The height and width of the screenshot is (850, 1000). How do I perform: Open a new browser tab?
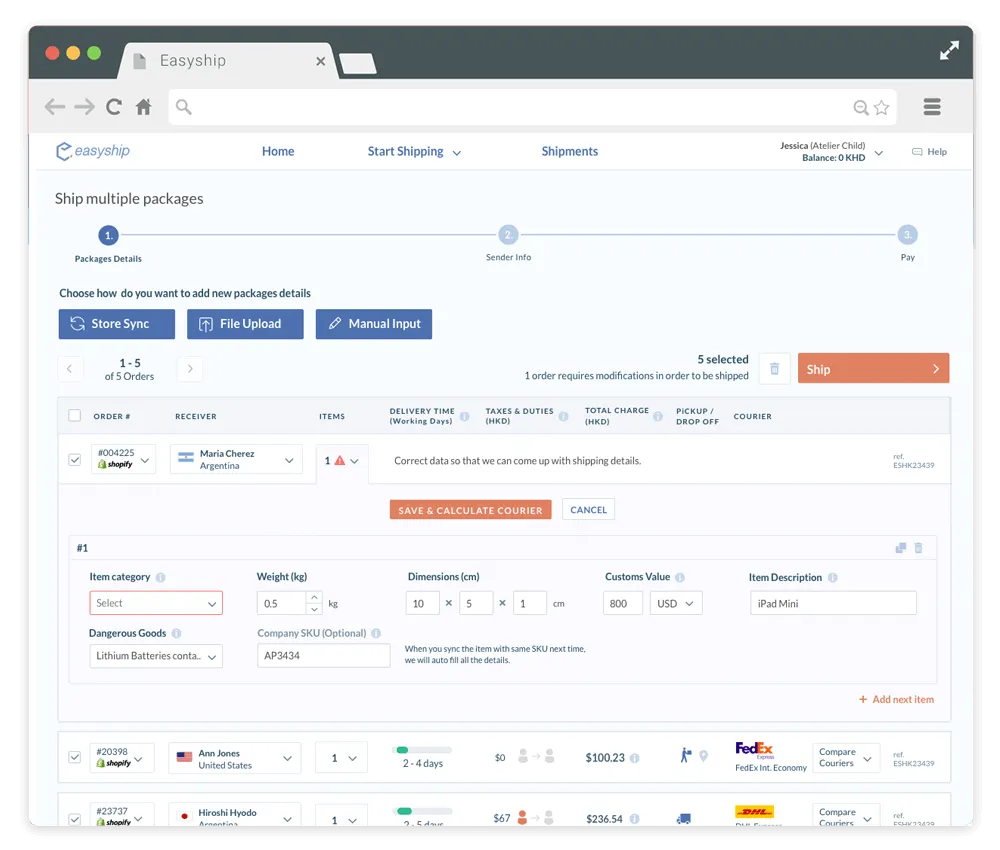(357, 64)
